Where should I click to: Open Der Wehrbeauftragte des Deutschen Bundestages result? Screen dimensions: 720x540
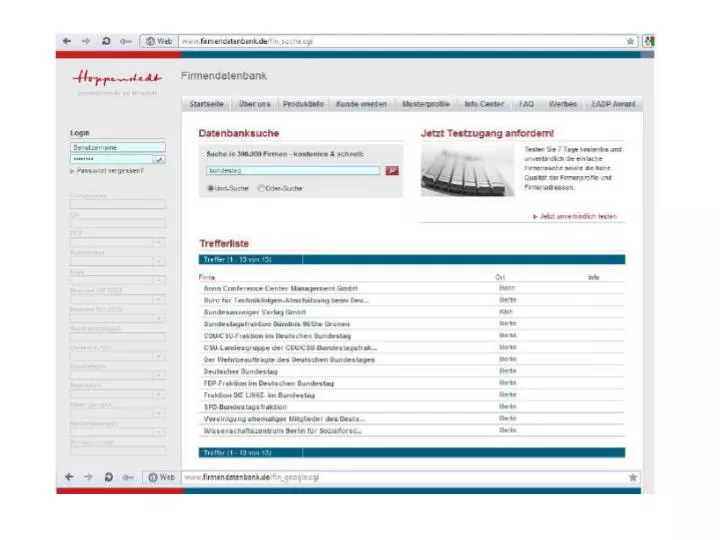(289, 360)
